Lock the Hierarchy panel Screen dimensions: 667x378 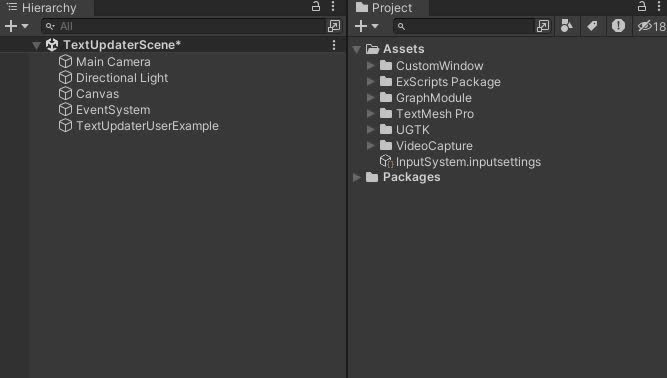click(x=316, y=6)
